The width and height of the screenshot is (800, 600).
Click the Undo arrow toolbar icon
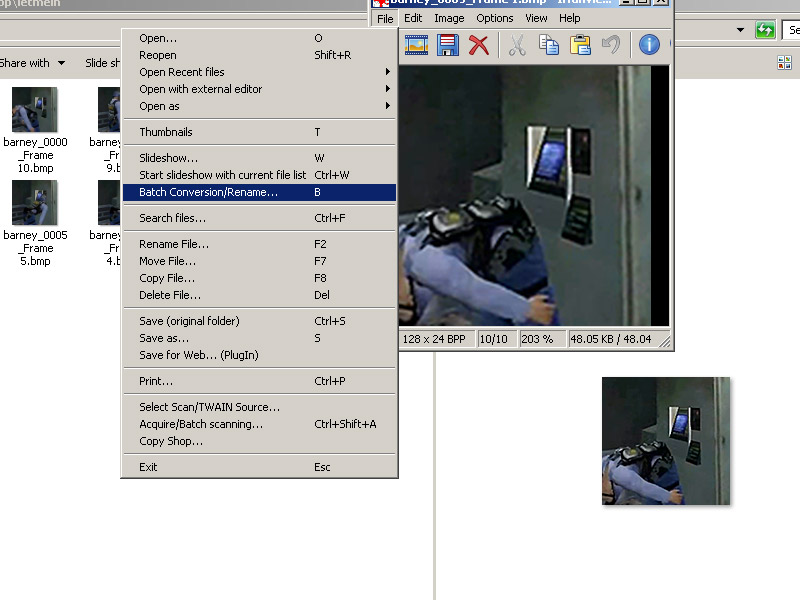611,45
